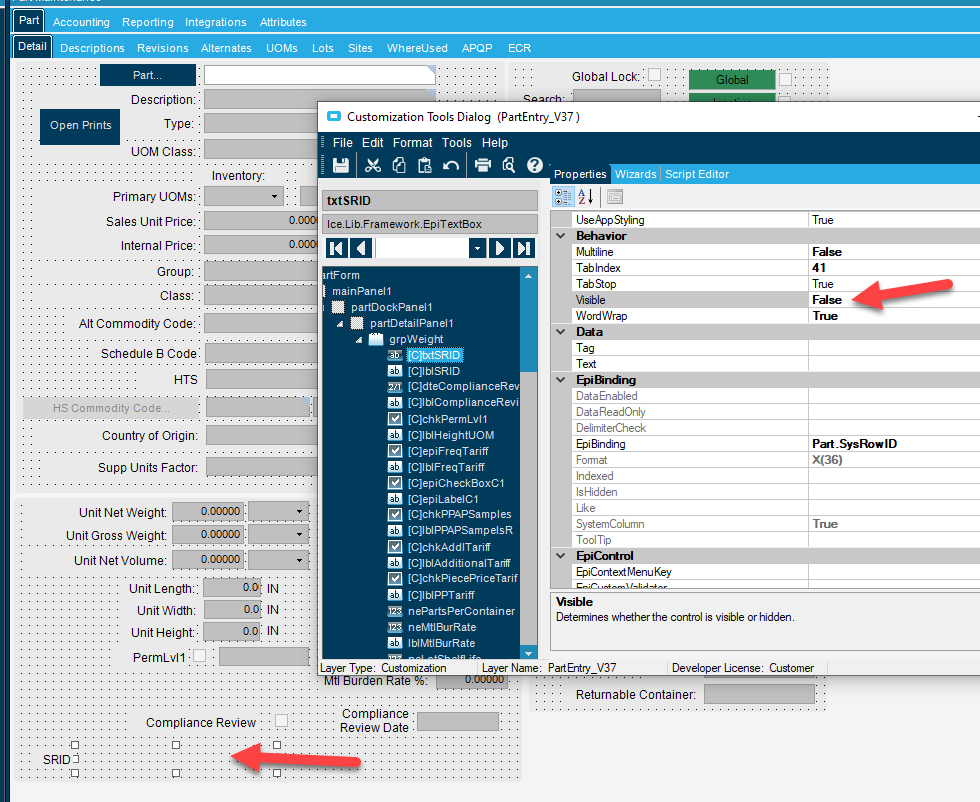Screen dimensions: 980x802
Task: Select the [C]chkPermLvl1 tree item
Action: pos(448,419)
